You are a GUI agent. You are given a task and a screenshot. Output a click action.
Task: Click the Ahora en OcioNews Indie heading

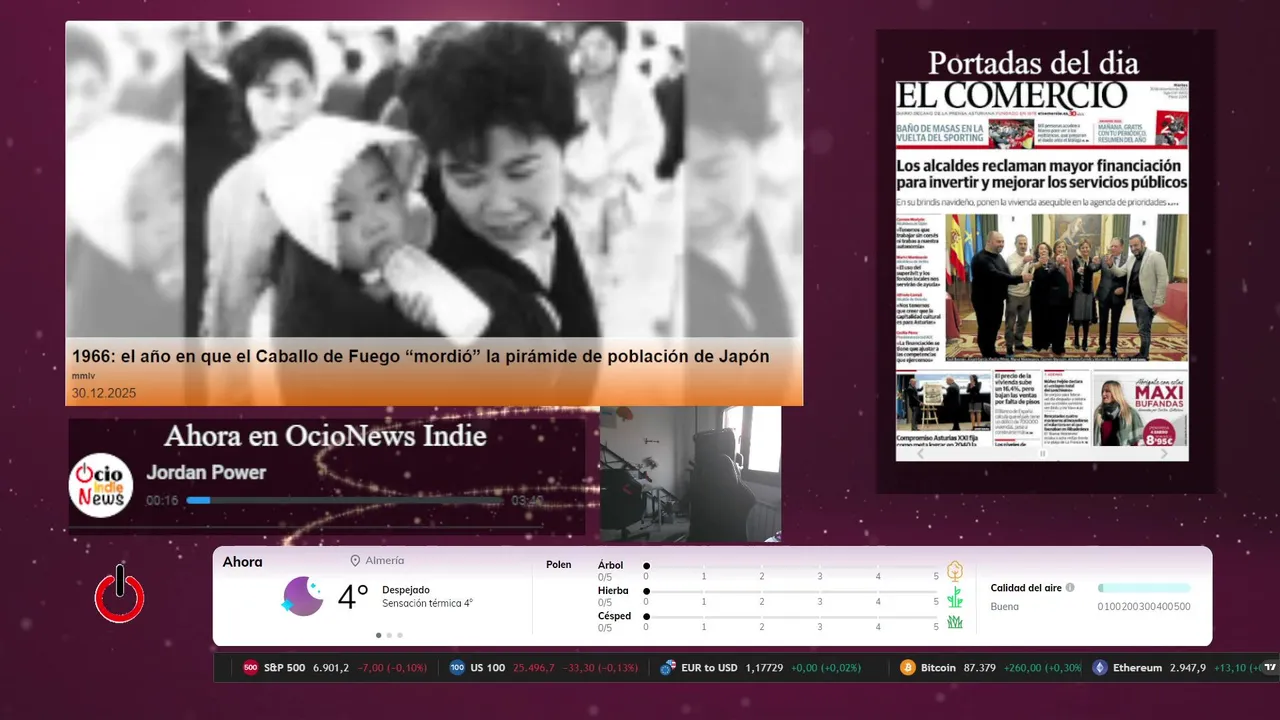(325, 436)
